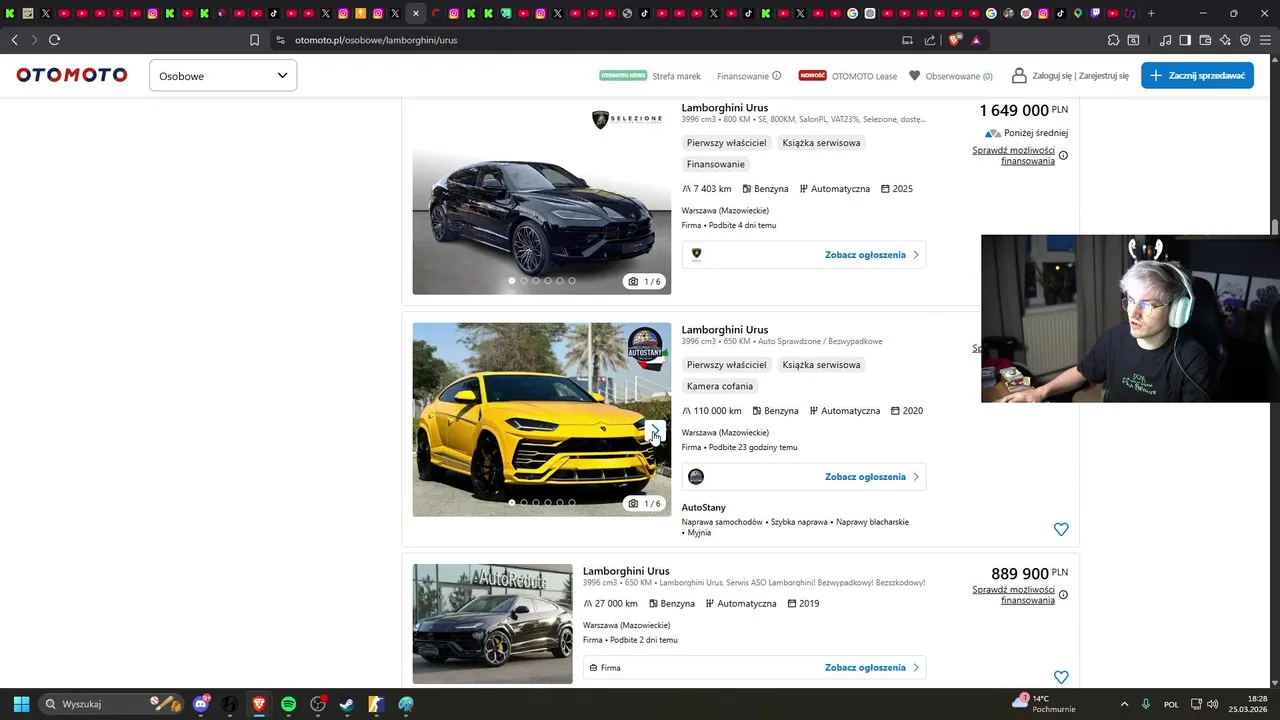Screen dimensions: 1280x720
Task: Click Kamera cofania tag
Action: coord(720,386)
